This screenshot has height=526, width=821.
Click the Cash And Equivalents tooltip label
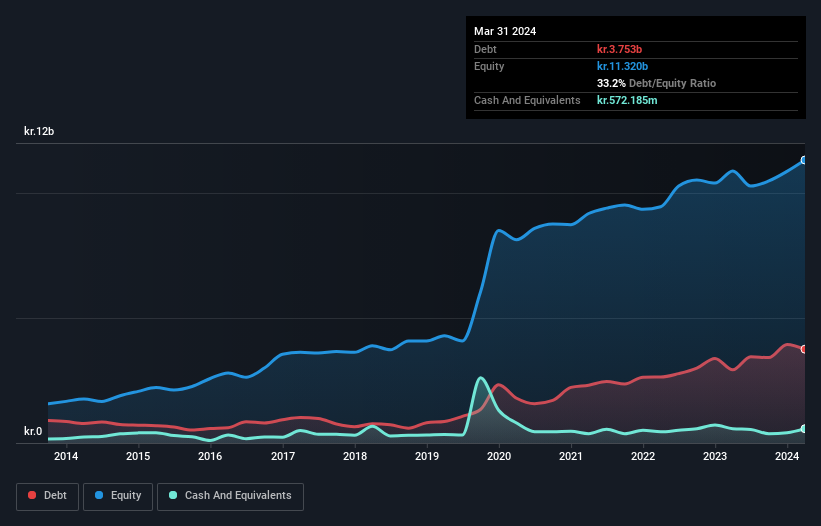click(527, 100)
